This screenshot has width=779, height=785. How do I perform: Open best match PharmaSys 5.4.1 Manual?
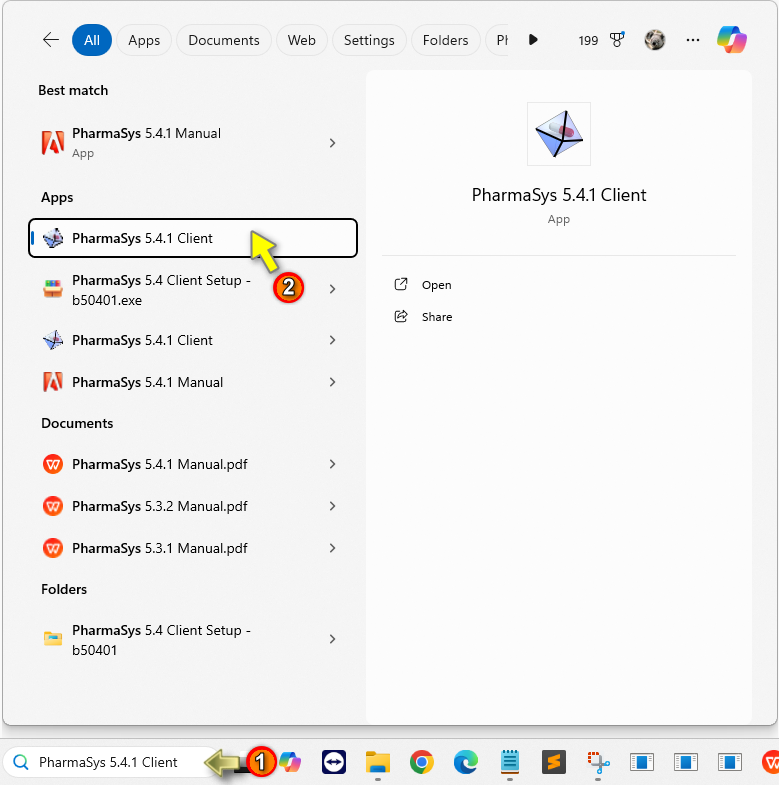coord(193,143)
